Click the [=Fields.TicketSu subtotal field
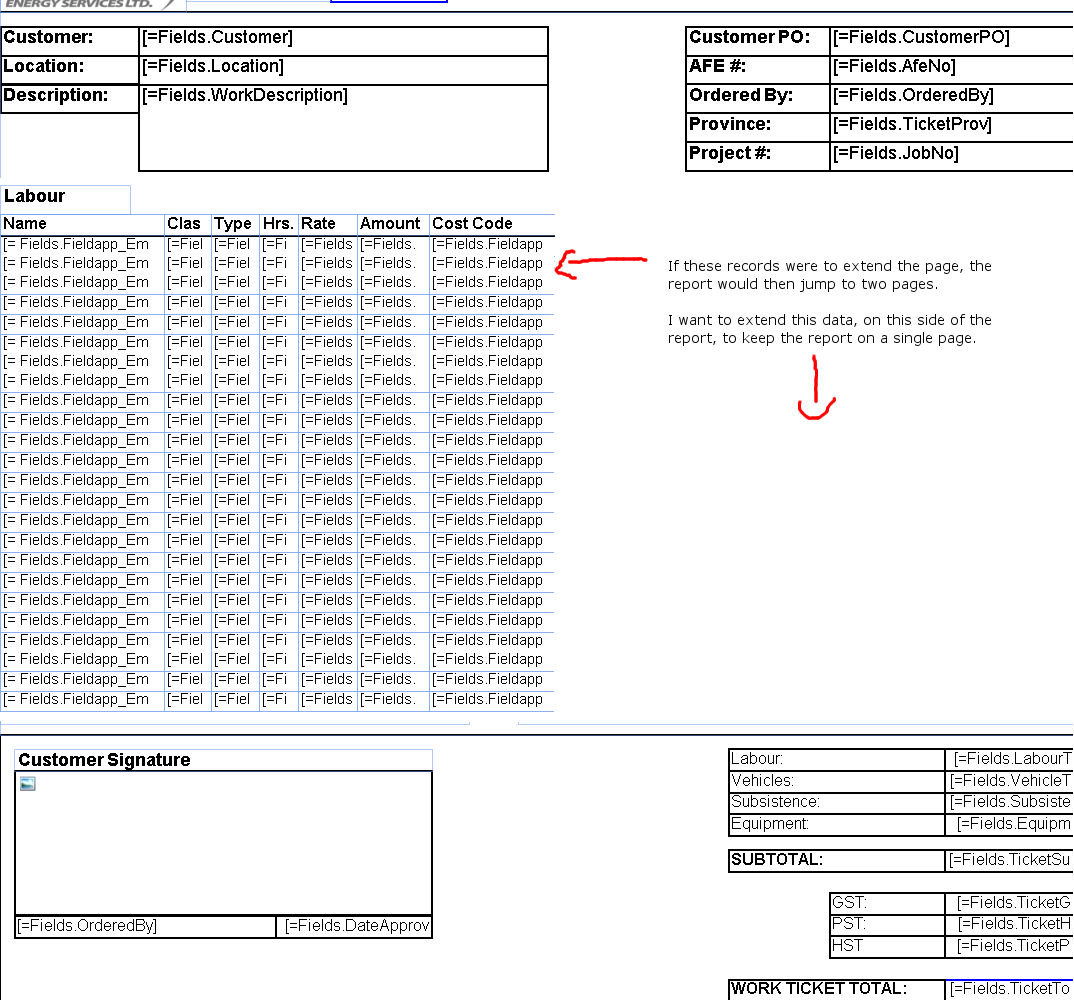The width and height of the screenshot is (1074, 1000). coord(1009,861)
